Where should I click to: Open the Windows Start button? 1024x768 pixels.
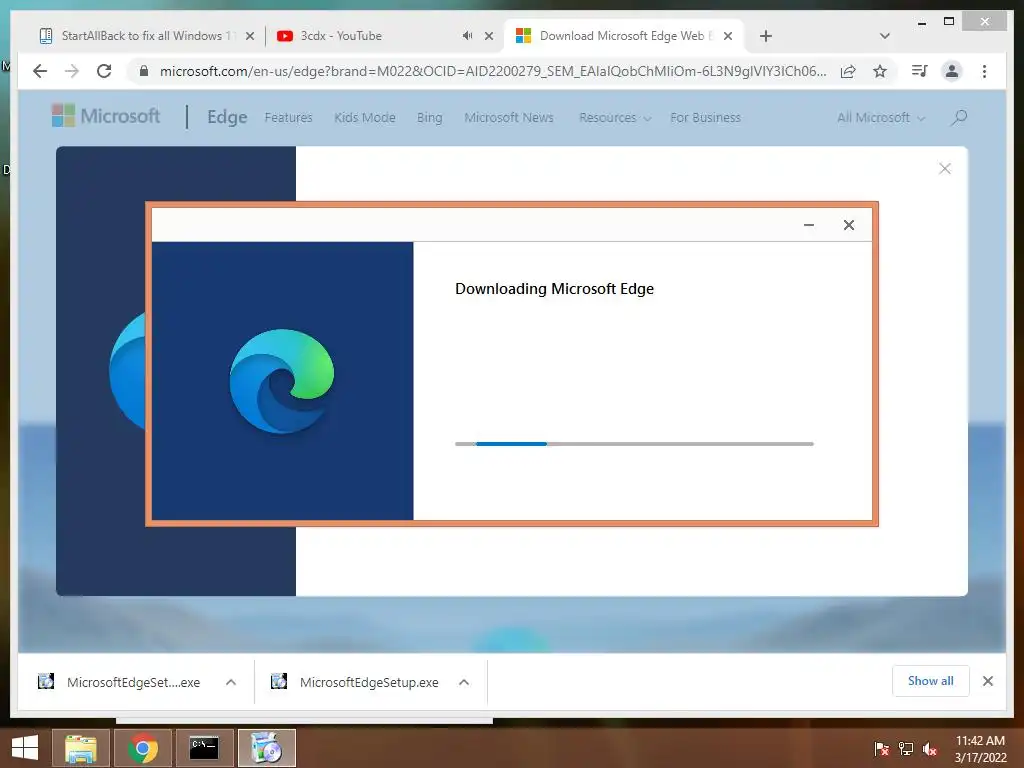(25, 748)
